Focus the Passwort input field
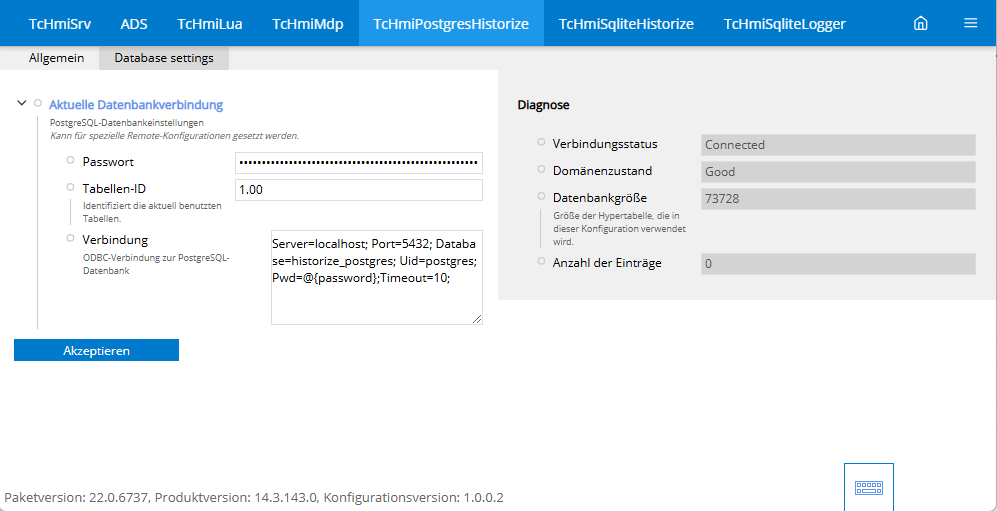 coord(359,163)
